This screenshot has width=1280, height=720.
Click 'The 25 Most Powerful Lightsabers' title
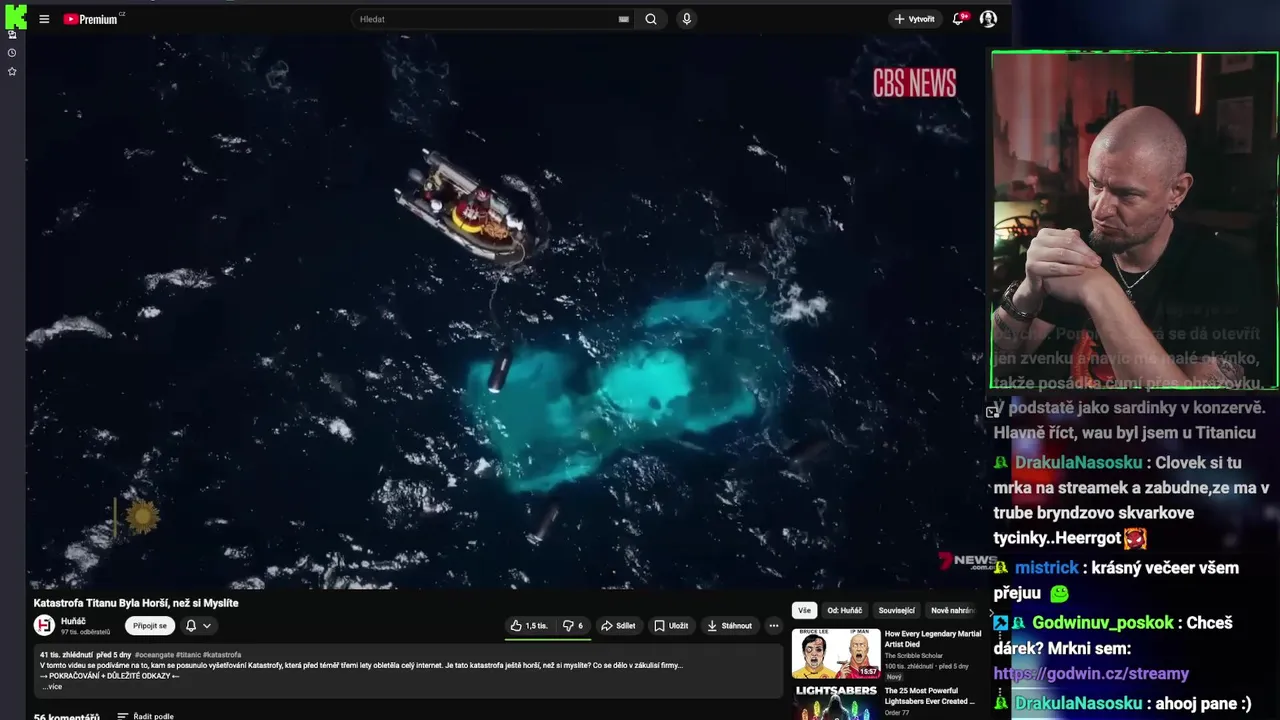(930, 696)
